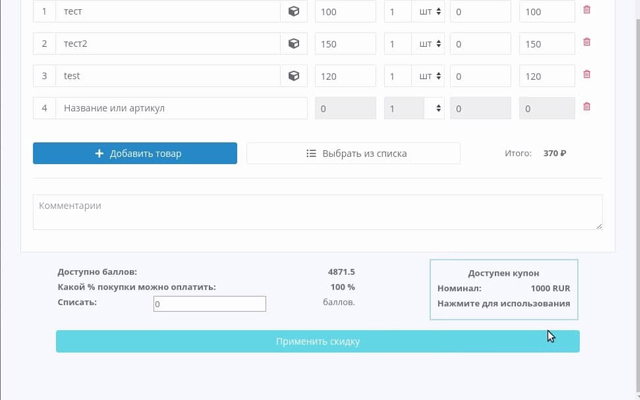This screenshot has height=400, width=640.
Task: Delete row 3 with the trash icon
Action: pyautogui.click(x=587, y=74)
